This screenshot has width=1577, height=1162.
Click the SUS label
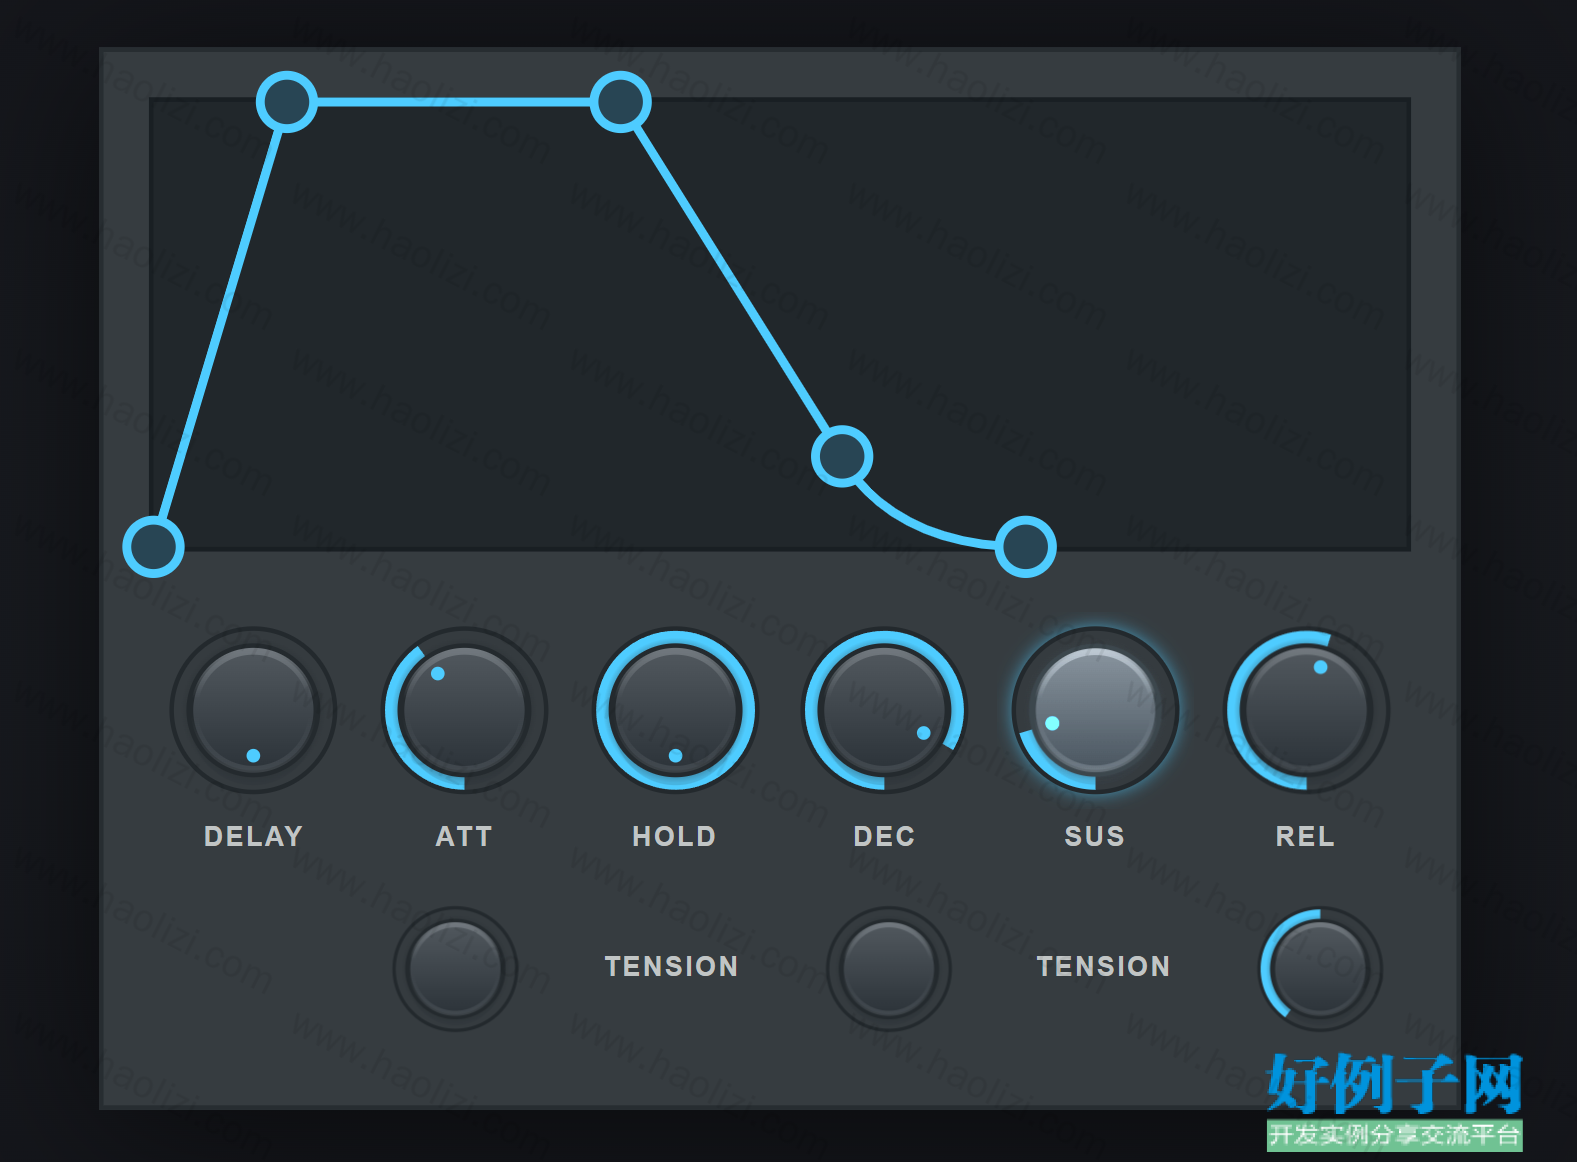pos(1095,836)
